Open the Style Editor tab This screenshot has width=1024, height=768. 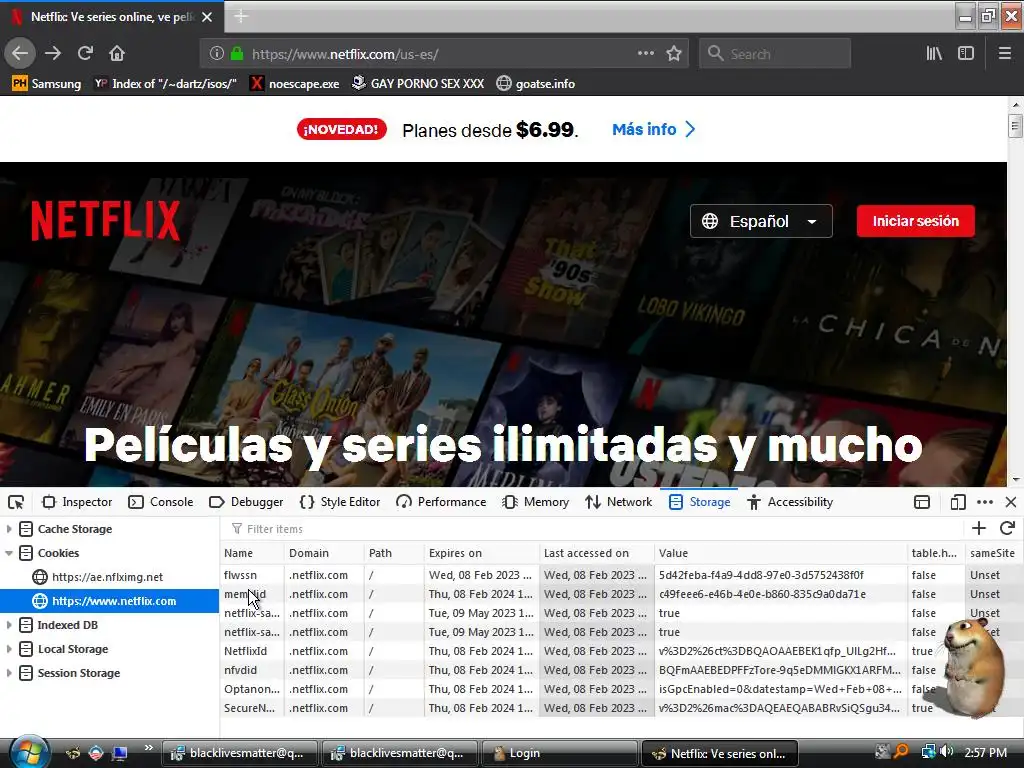(340, 502)
